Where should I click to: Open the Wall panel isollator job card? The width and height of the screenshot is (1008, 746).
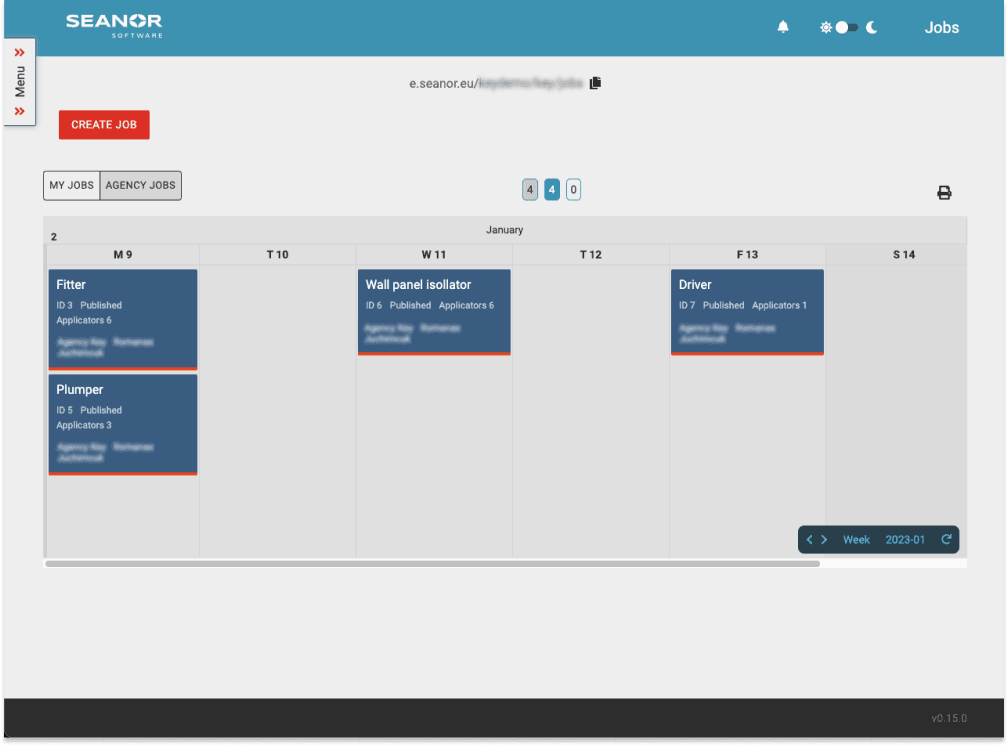click(x=434, y=311)
